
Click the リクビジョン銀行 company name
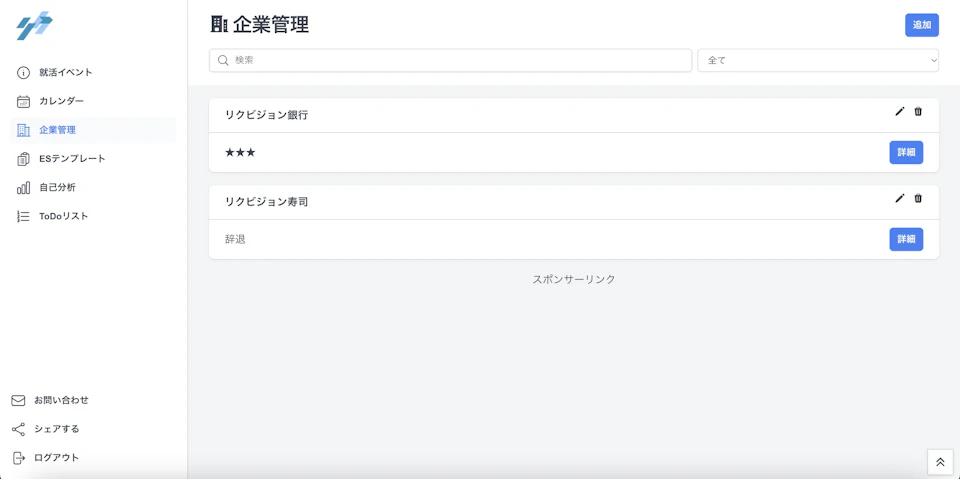266,115
